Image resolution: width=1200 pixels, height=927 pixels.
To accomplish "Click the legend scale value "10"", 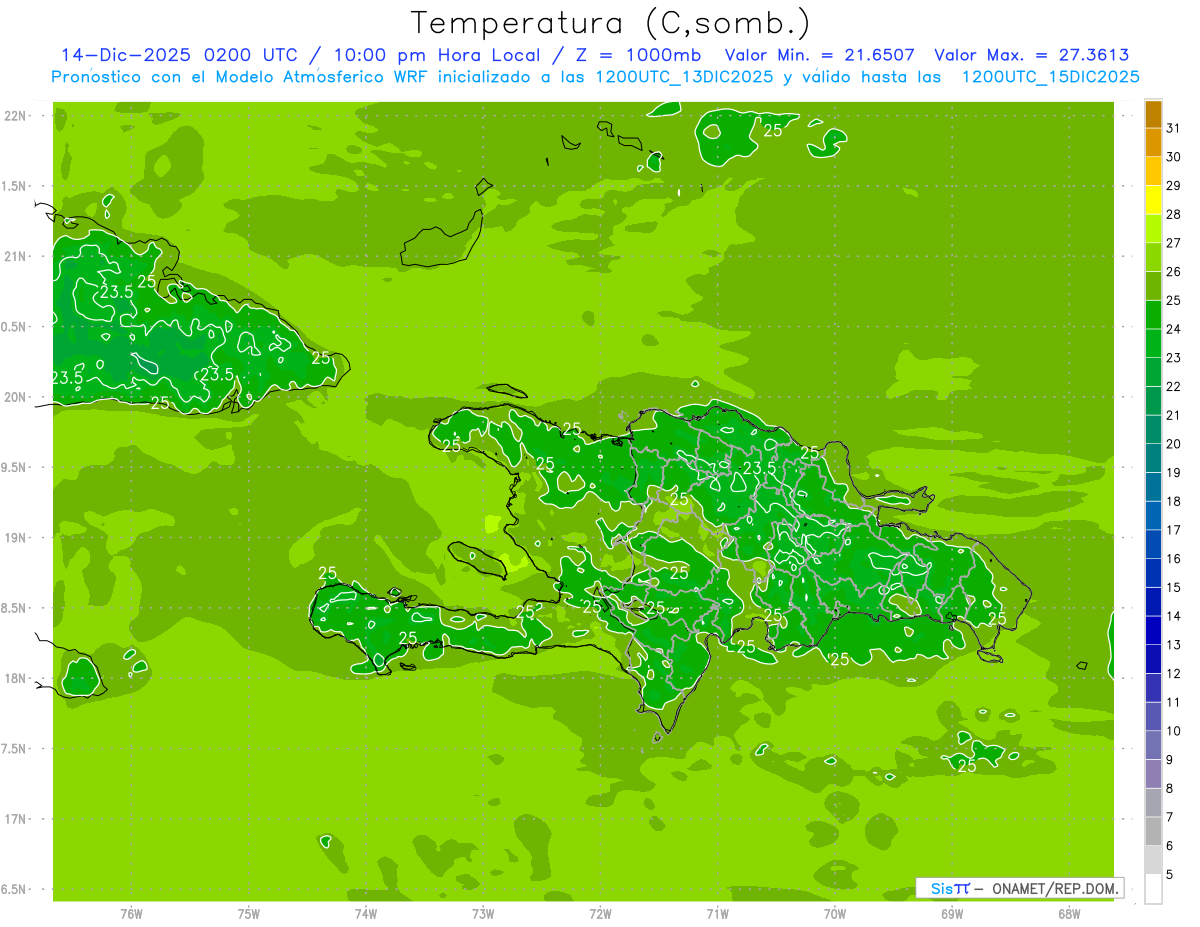I will point(1174,731).
